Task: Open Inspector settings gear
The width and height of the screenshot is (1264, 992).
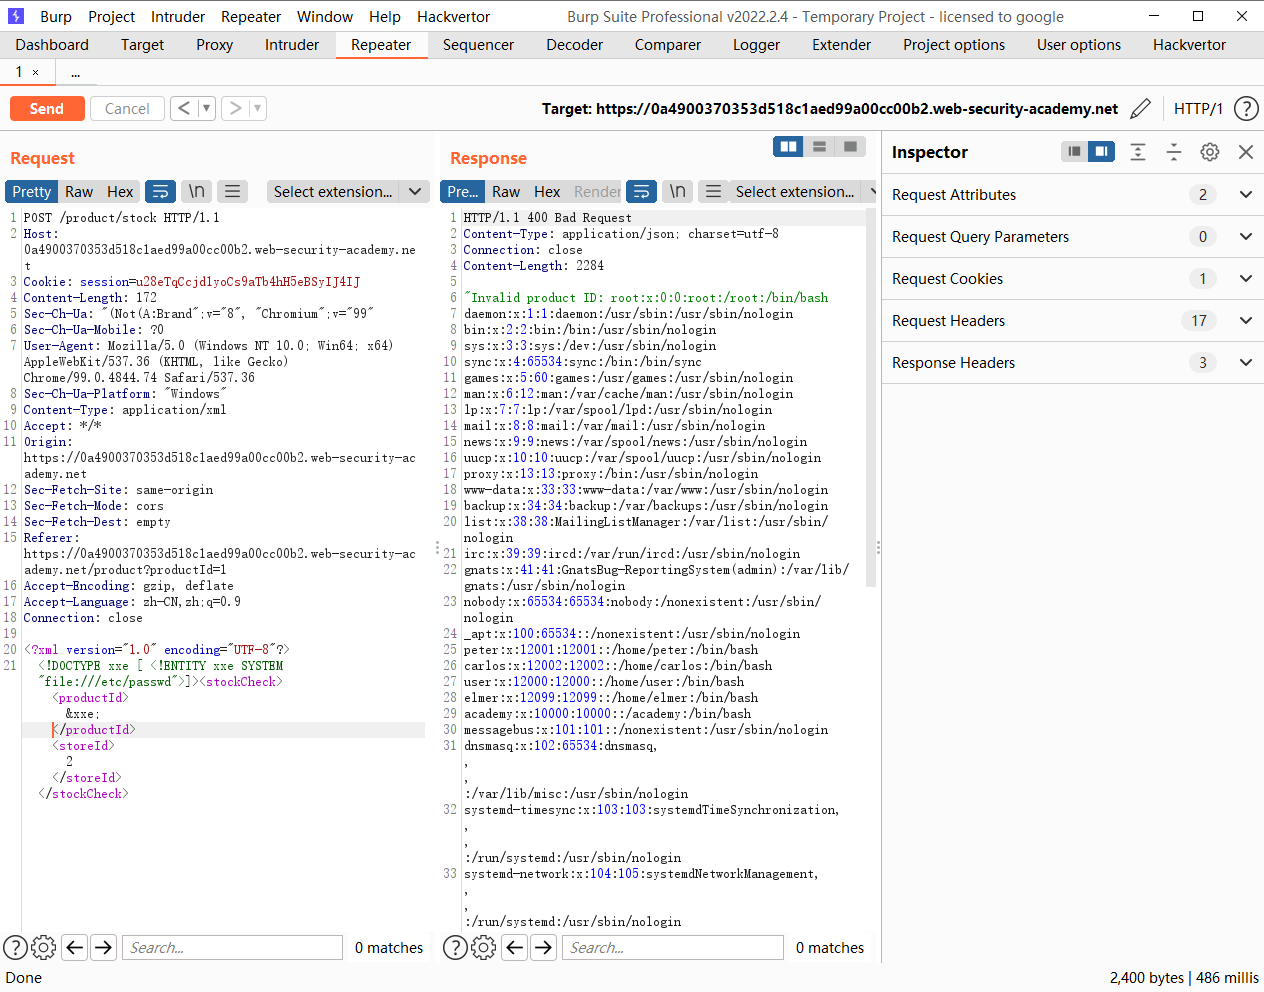Action: pyautogui.click(x=1210, y=151)
